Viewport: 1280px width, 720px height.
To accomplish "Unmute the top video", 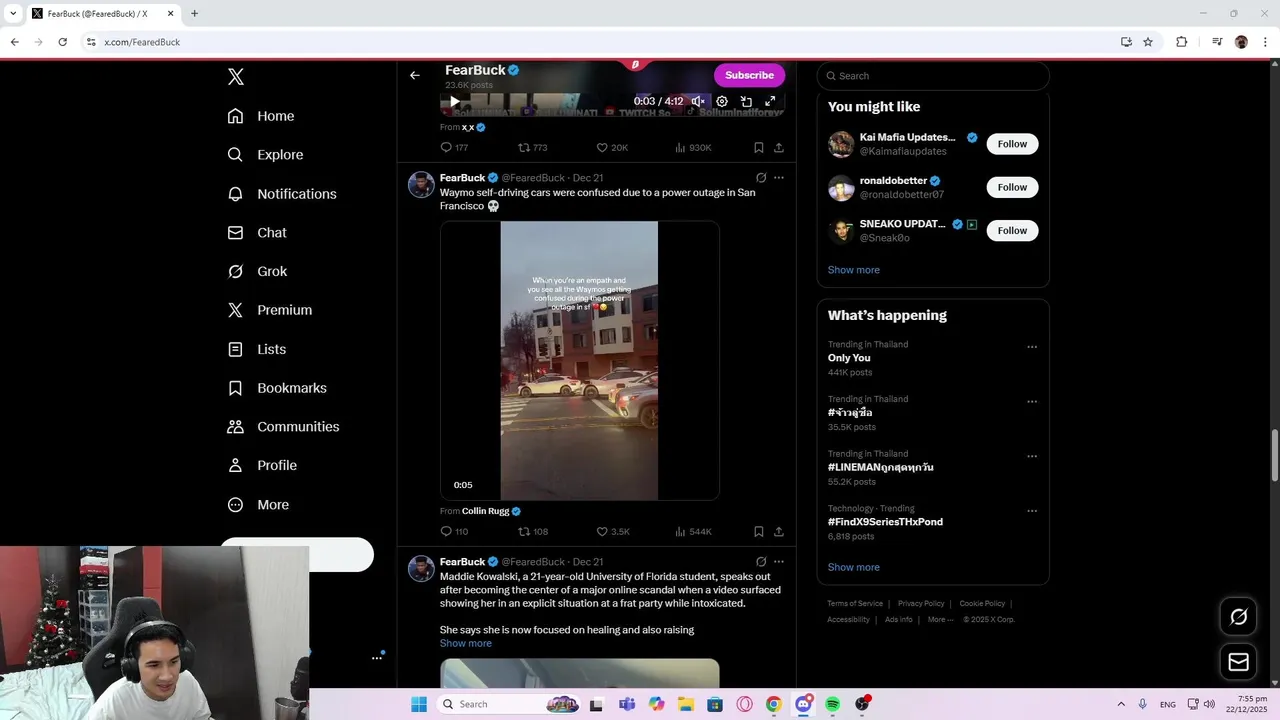I will coord(698,101).
